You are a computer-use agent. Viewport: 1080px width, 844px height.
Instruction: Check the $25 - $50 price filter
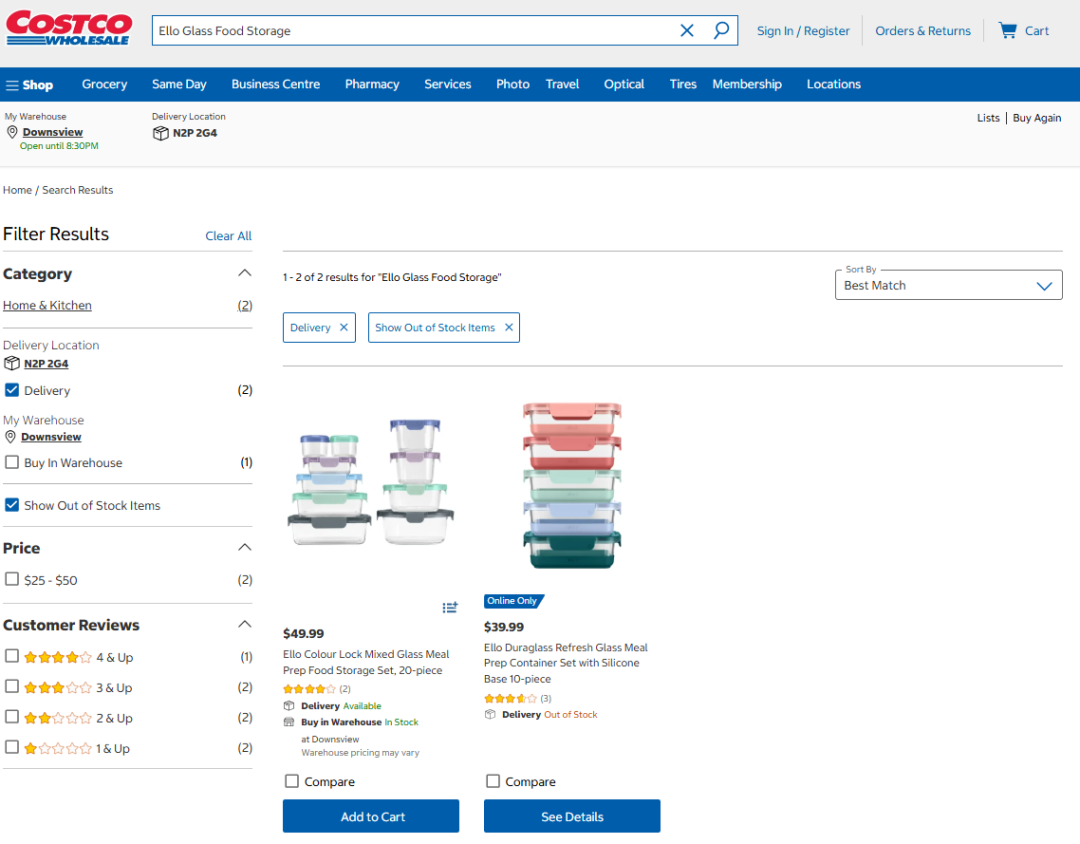click(12, 579)
